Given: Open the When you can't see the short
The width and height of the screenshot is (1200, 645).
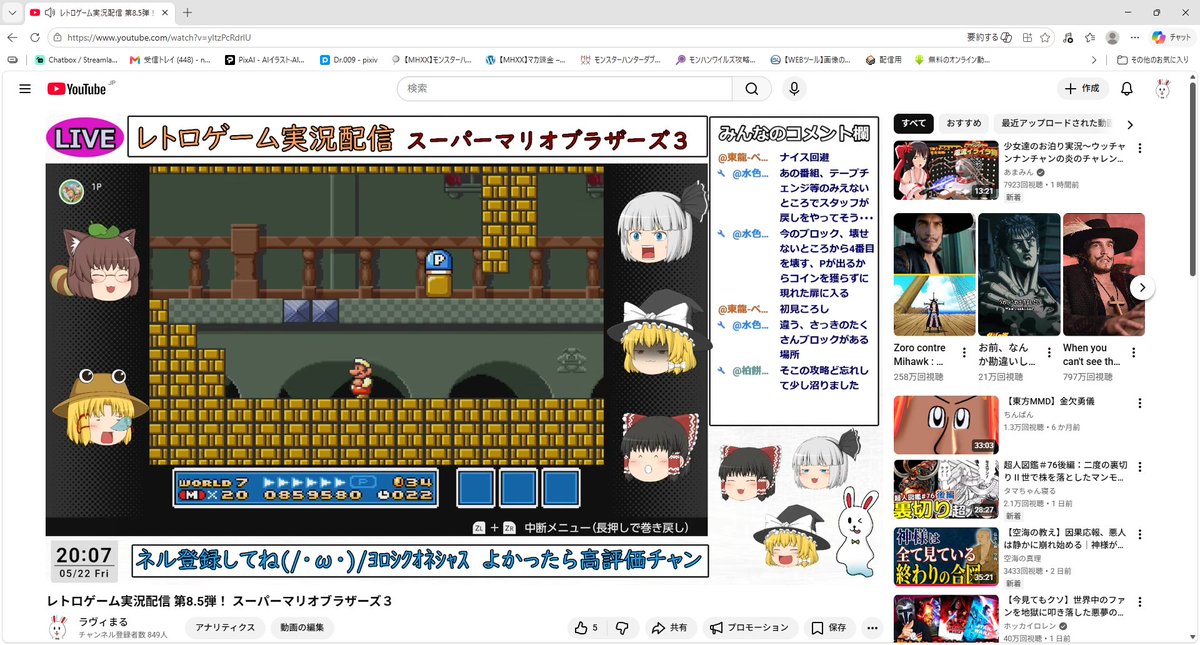Looking at the screenshot, I should point(1104,274).
